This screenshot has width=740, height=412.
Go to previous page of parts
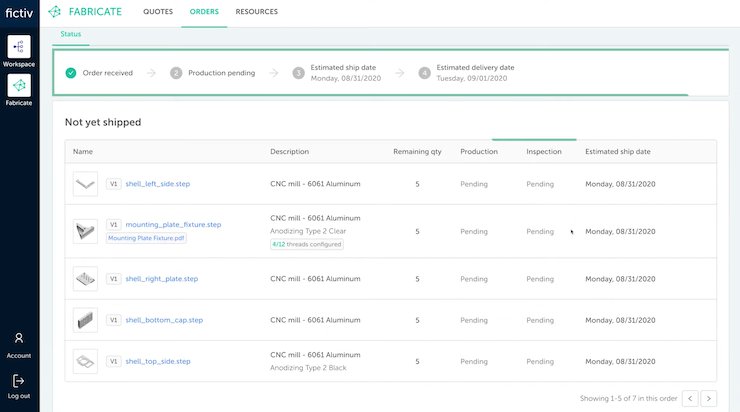[x=690, y=398]
